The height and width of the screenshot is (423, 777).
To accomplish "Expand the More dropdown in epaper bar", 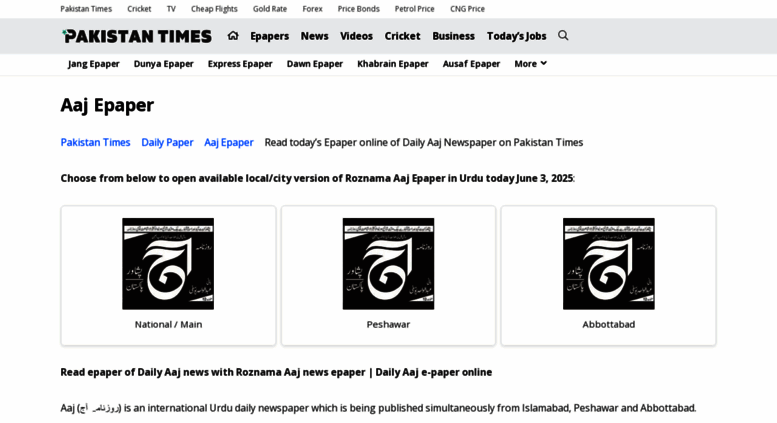I will coord(530,64).
